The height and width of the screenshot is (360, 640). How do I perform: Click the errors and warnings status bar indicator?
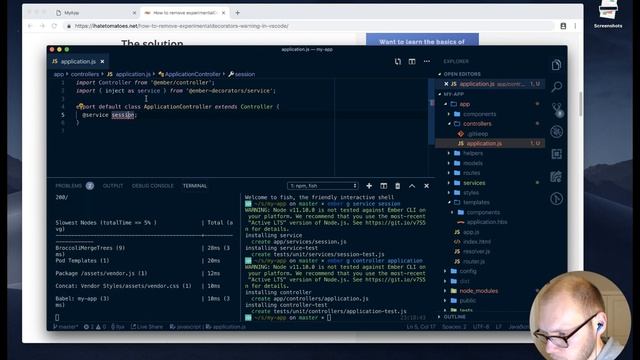(x=95, y=327)
